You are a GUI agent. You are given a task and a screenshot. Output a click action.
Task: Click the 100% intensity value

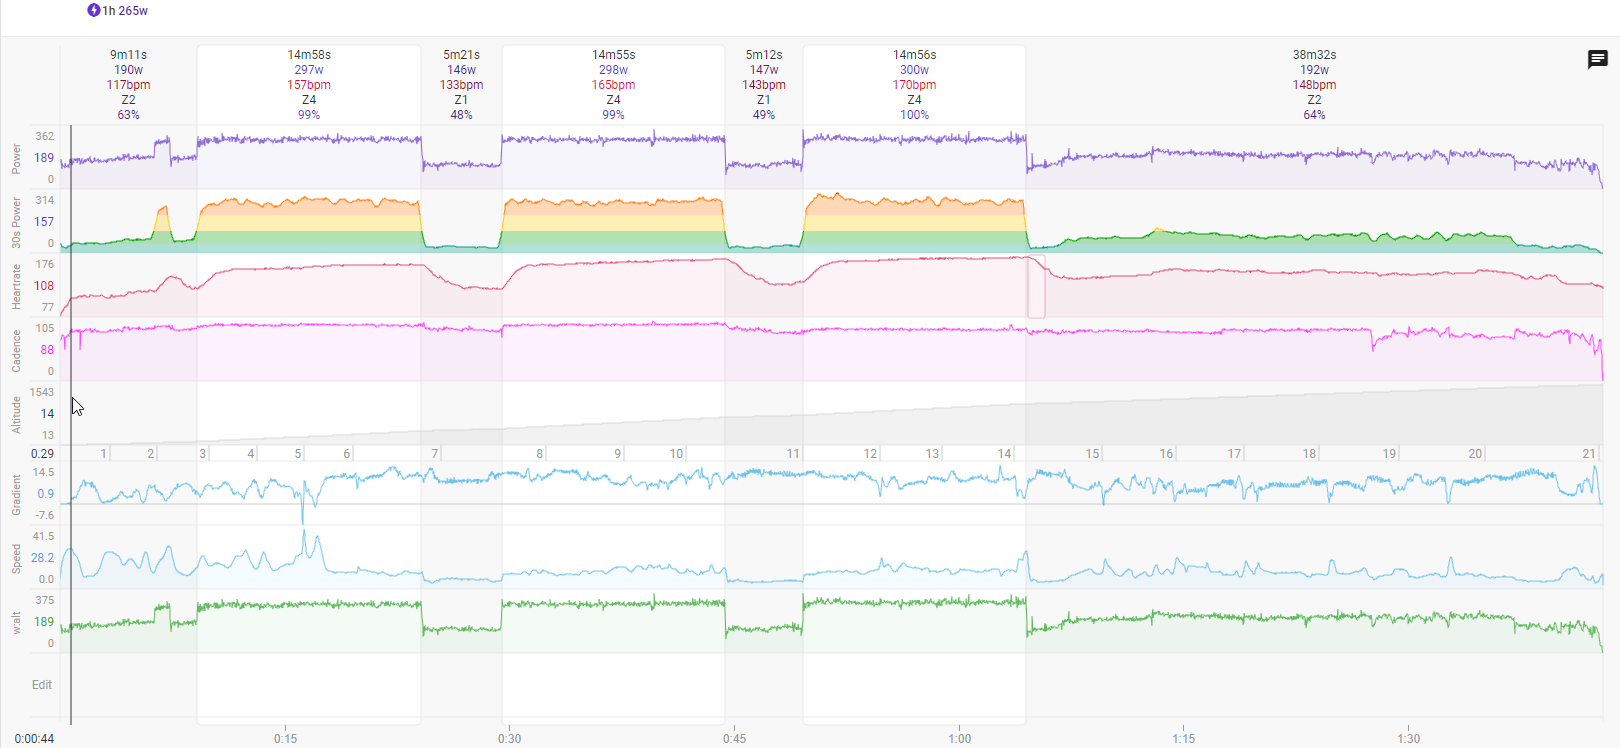coord(914,115)
